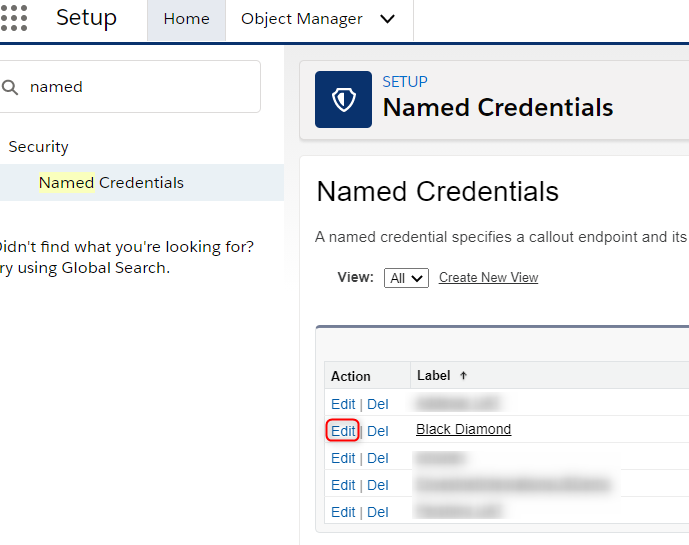Collapse the Security section in sidebar

38,146
